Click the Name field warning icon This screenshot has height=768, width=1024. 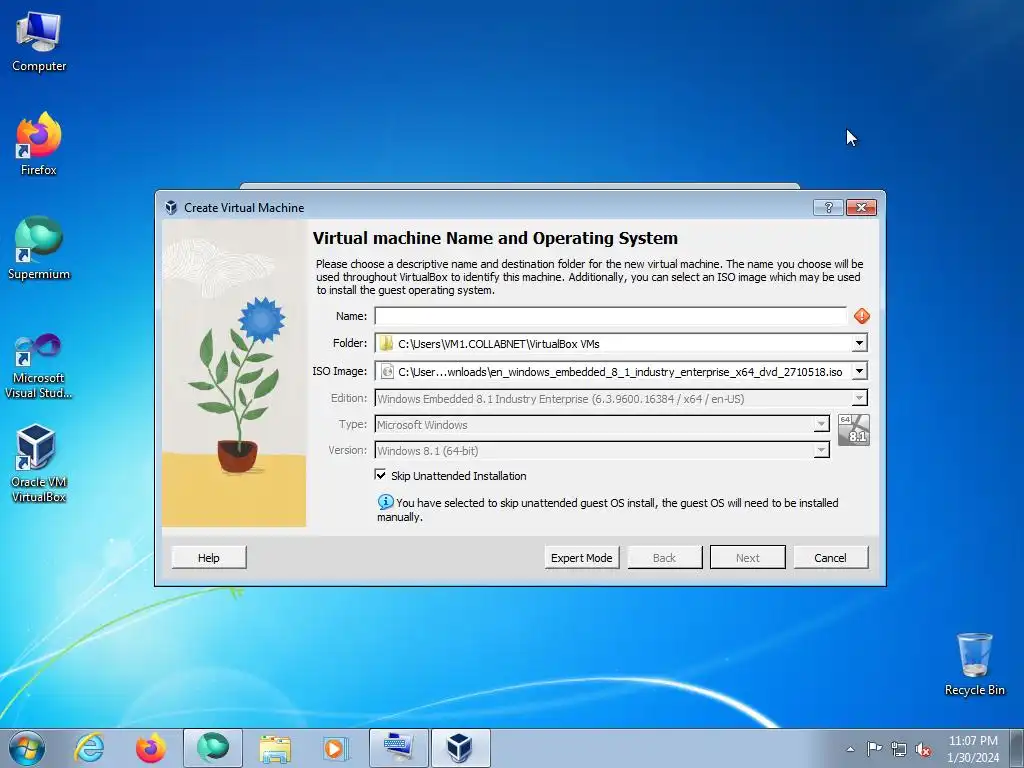(861, 316)
